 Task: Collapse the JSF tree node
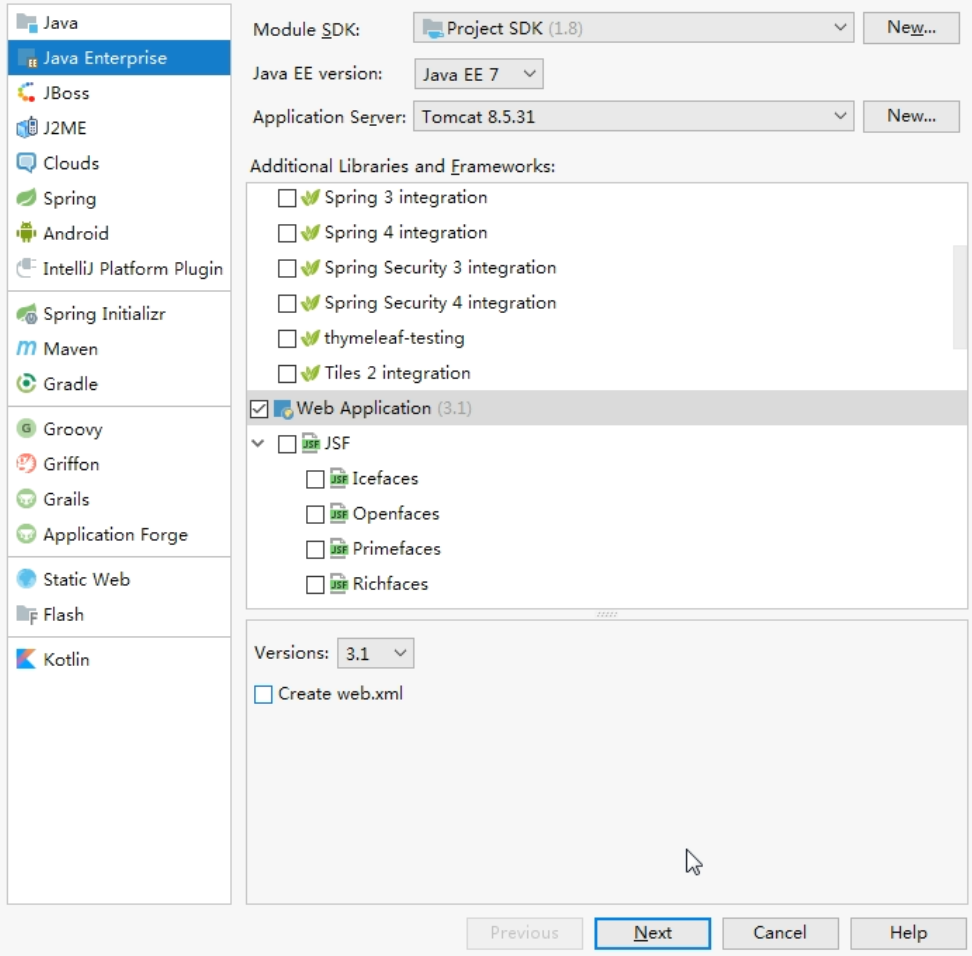pyautogui.click(x=258, y=443)
